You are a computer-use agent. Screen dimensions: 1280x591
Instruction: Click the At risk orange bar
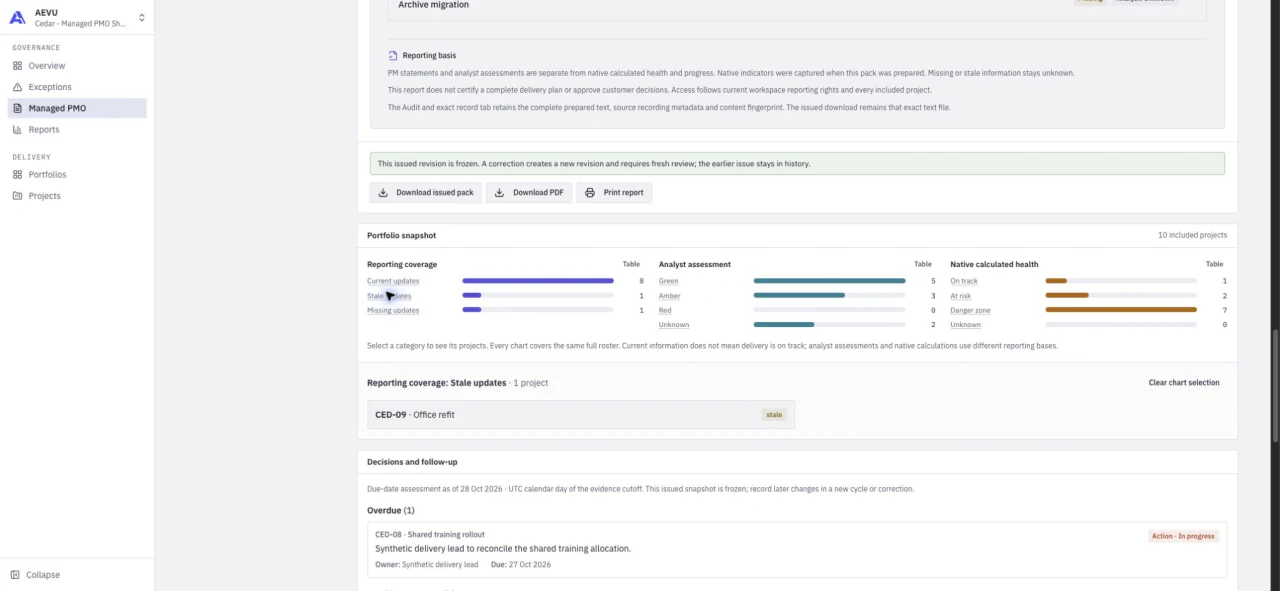click(1067, 296)
